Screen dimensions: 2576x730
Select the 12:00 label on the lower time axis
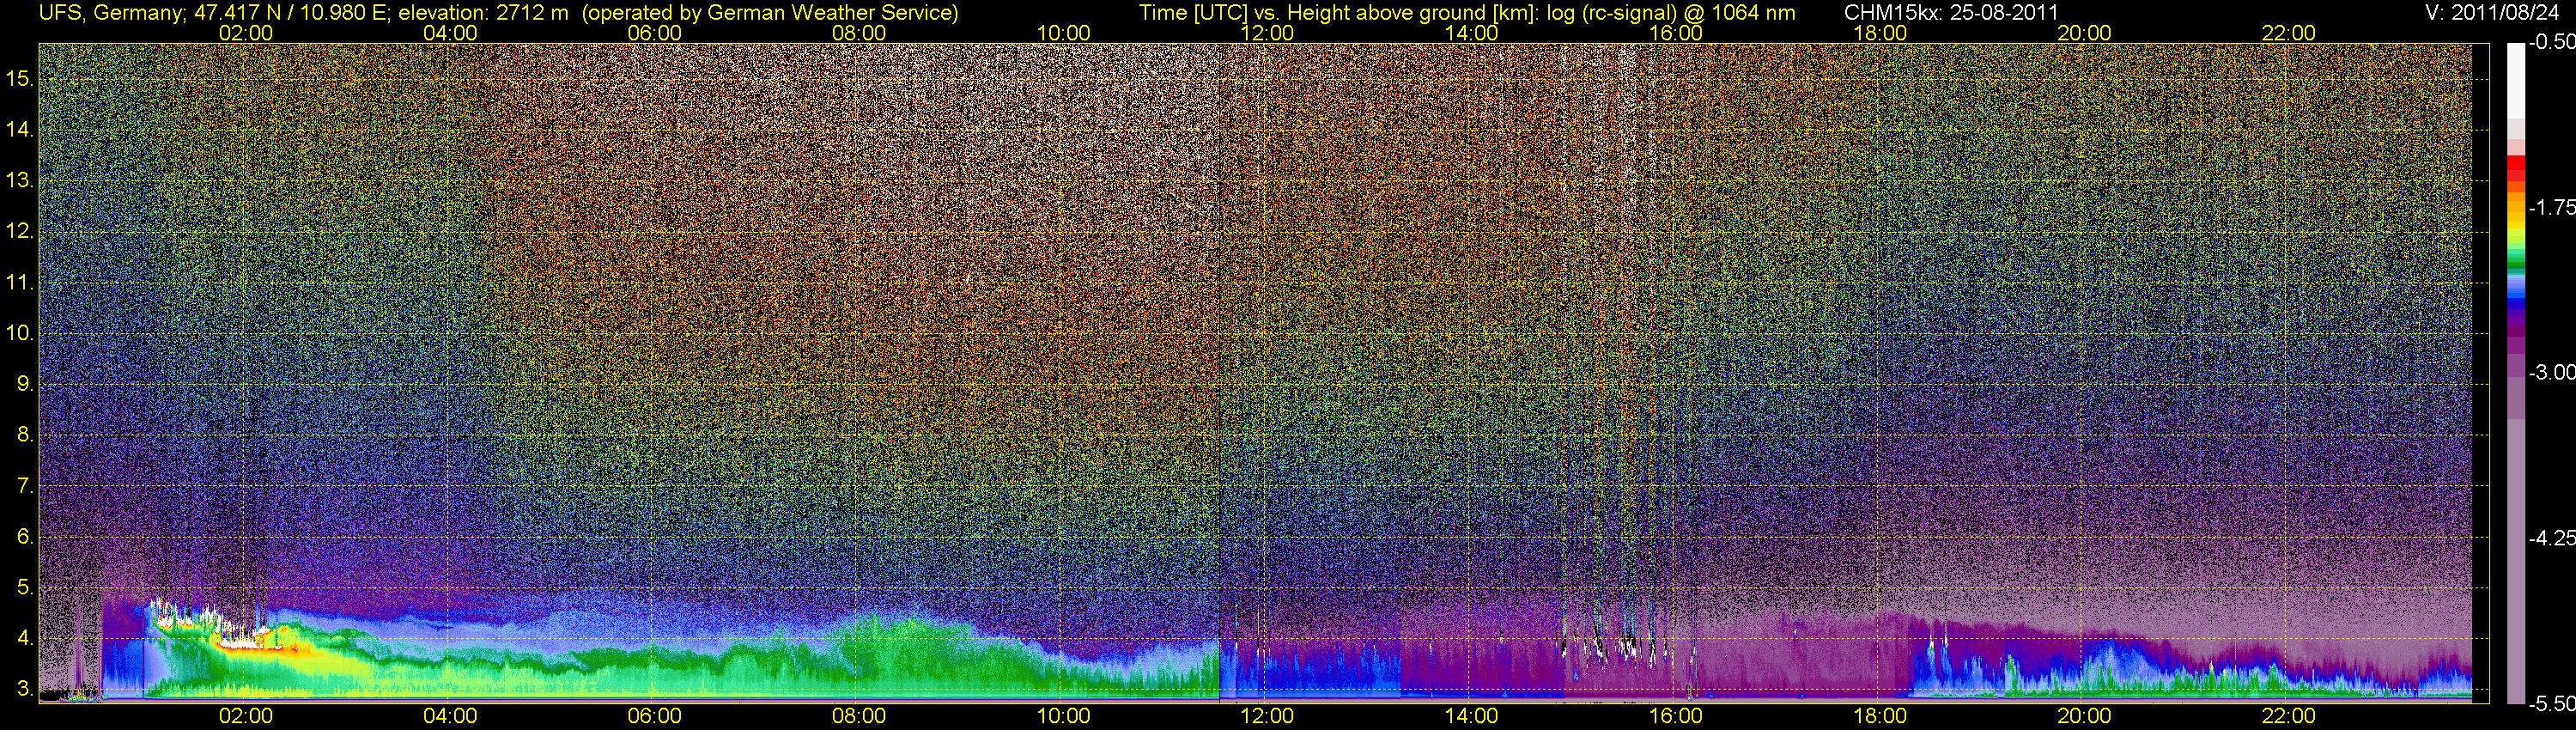pyautogui.click(x=1267, y=716)
